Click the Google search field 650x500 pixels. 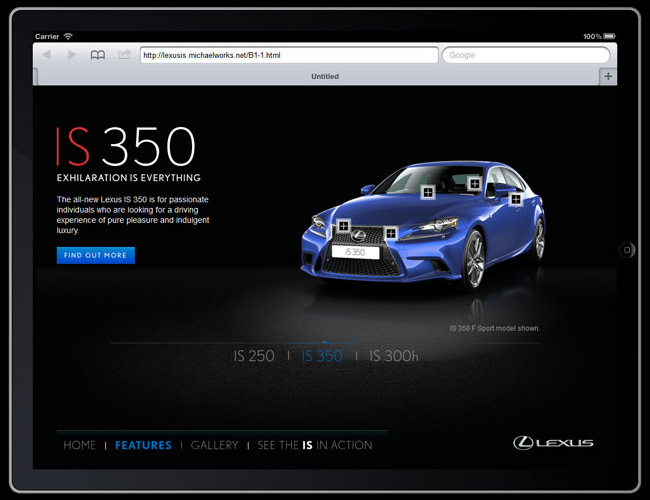click(525, 55)
